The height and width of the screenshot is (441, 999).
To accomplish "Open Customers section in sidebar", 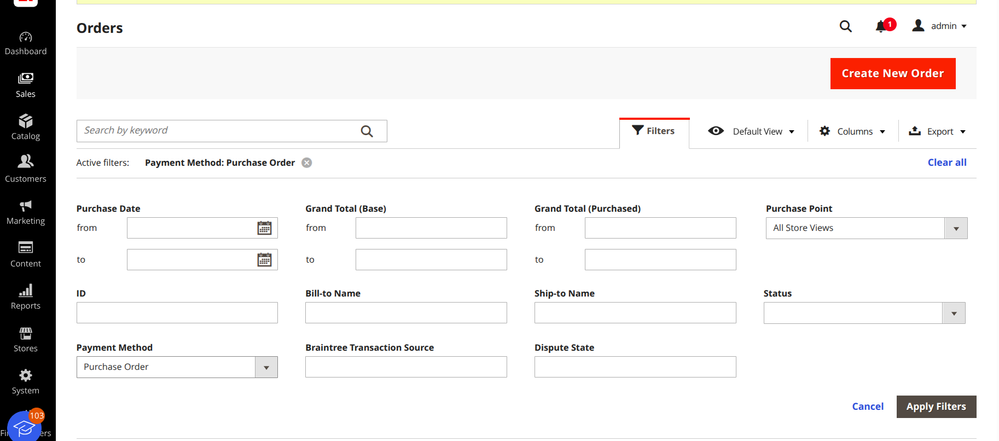I will (x=26, y=169).
